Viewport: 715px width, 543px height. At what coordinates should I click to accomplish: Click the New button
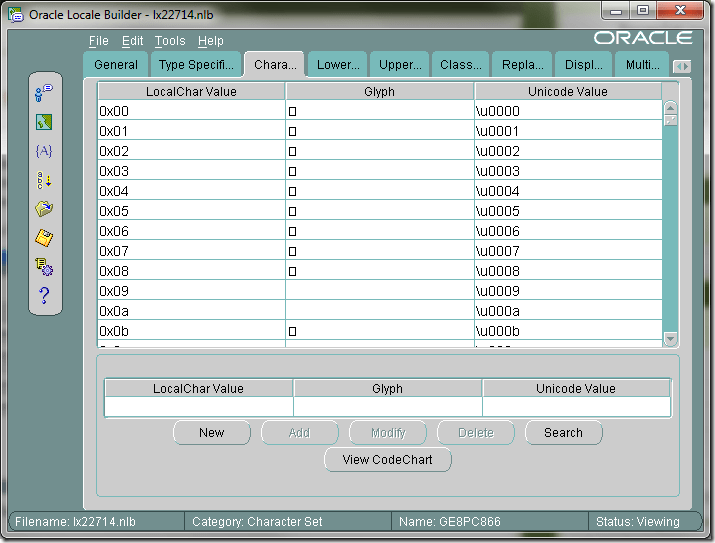coord(212,433)
